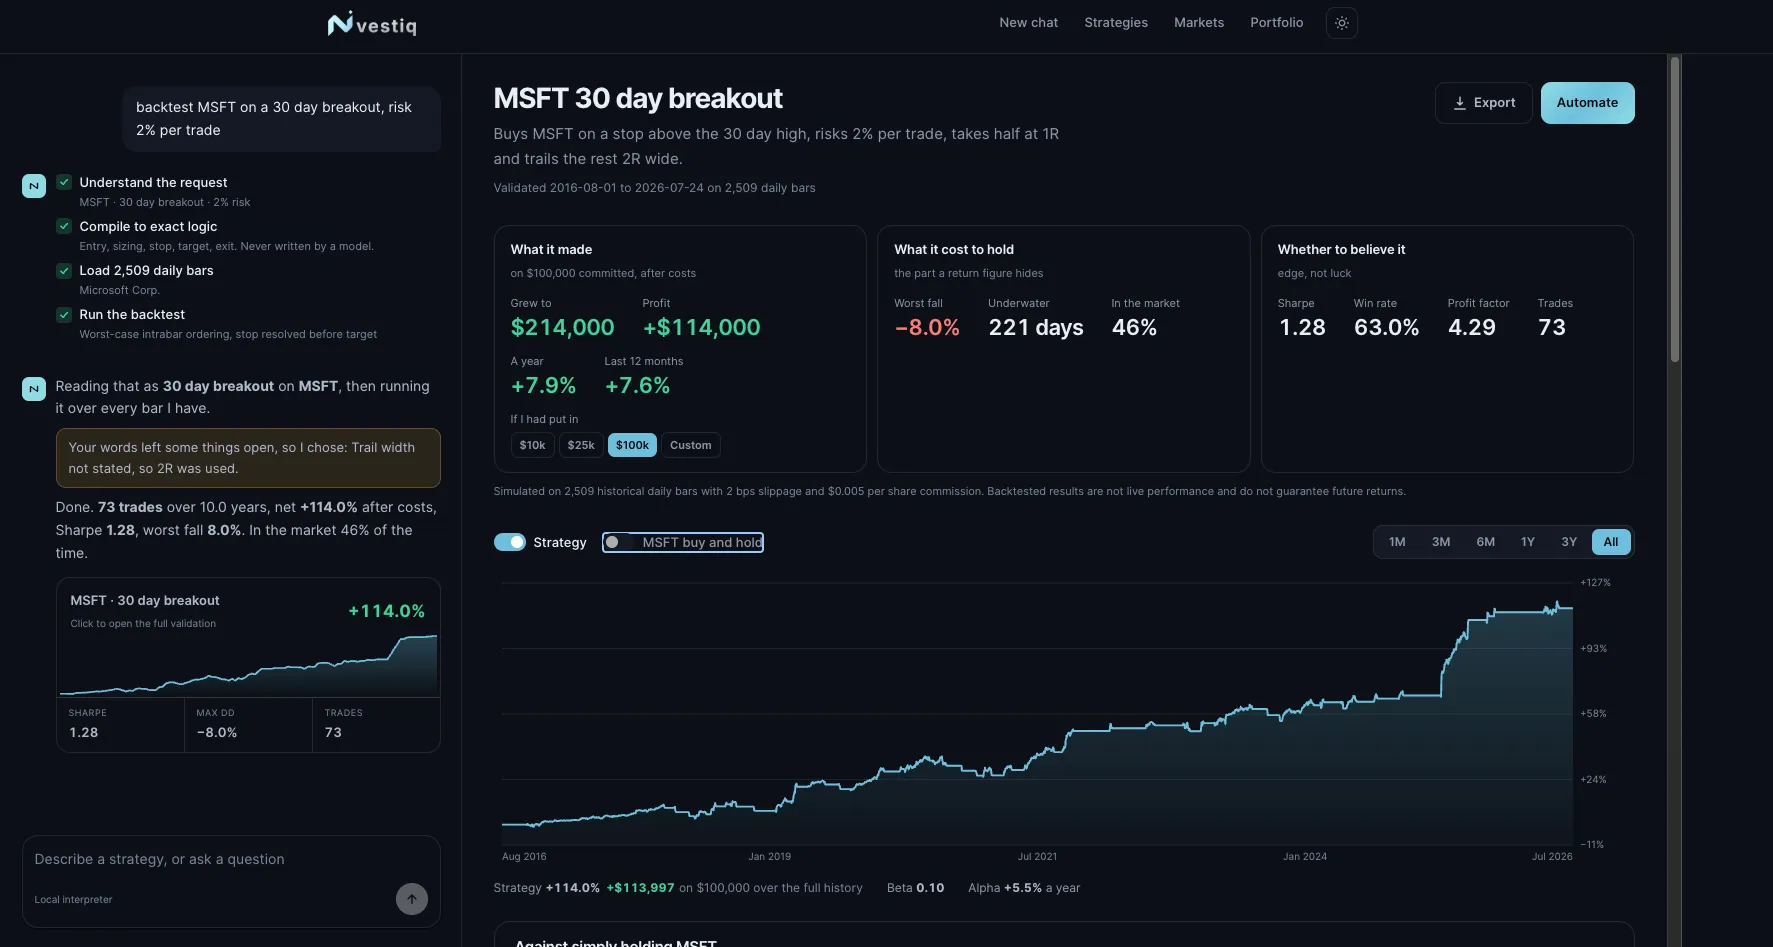Click the Automate button

(1588, 103)
